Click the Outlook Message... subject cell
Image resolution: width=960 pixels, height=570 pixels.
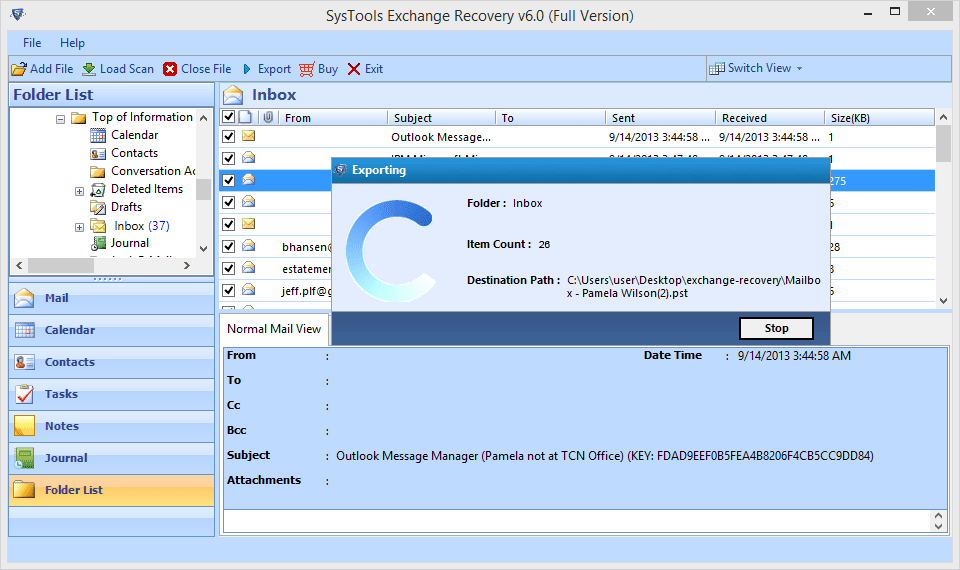tap(441, 137)
